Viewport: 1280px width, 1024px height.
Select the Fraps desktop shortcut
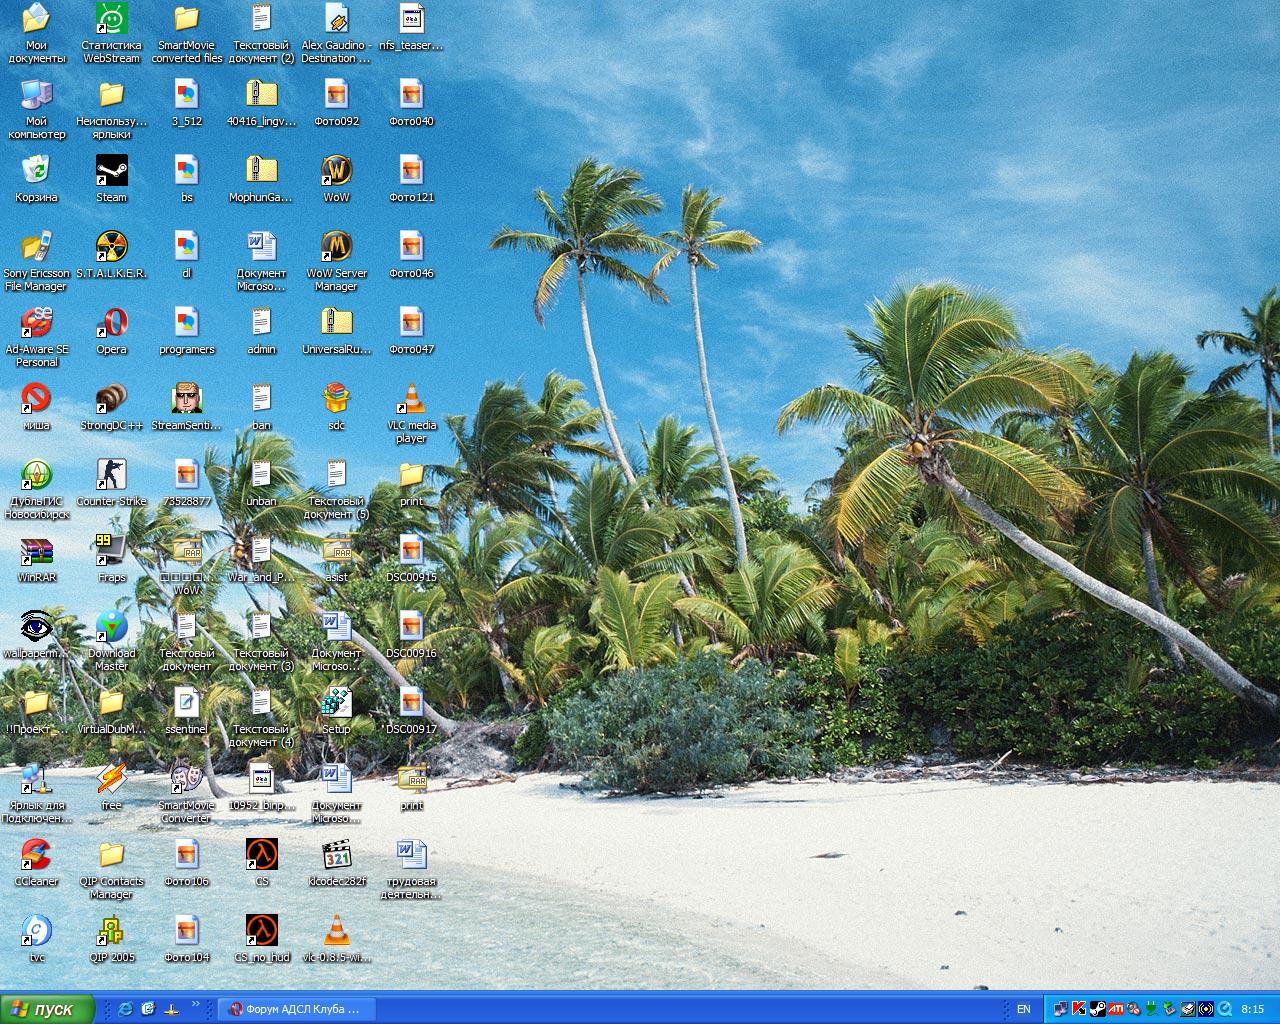point(111,551)
